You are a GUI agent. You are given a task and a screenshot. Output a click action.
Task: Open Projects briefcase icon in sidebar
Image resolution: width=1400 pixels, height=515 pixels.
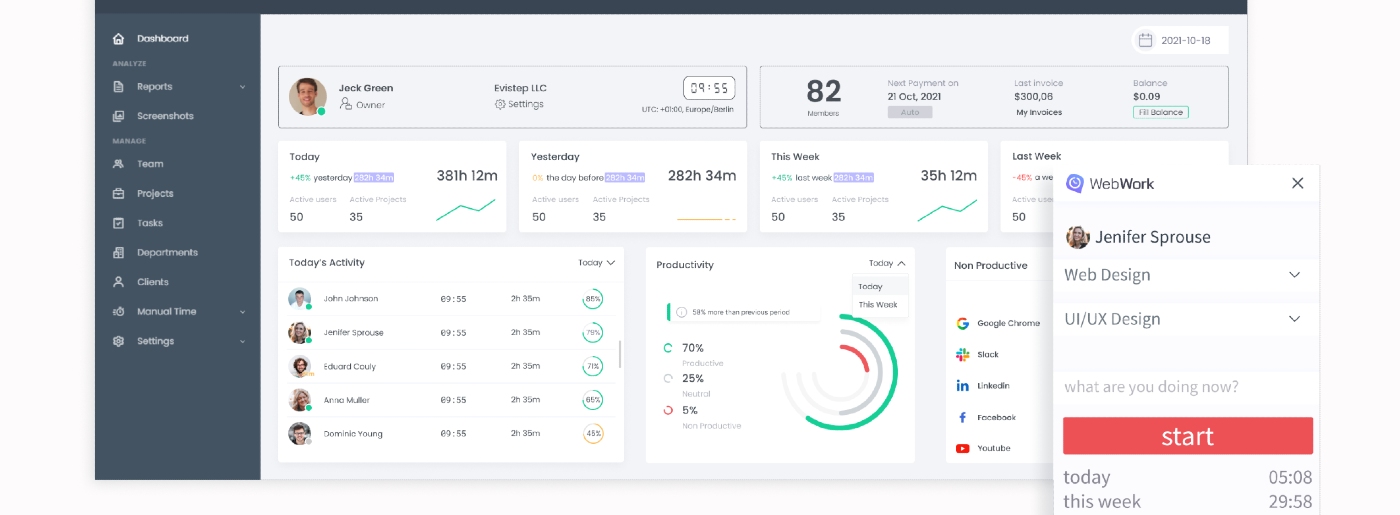coord(118,194)
